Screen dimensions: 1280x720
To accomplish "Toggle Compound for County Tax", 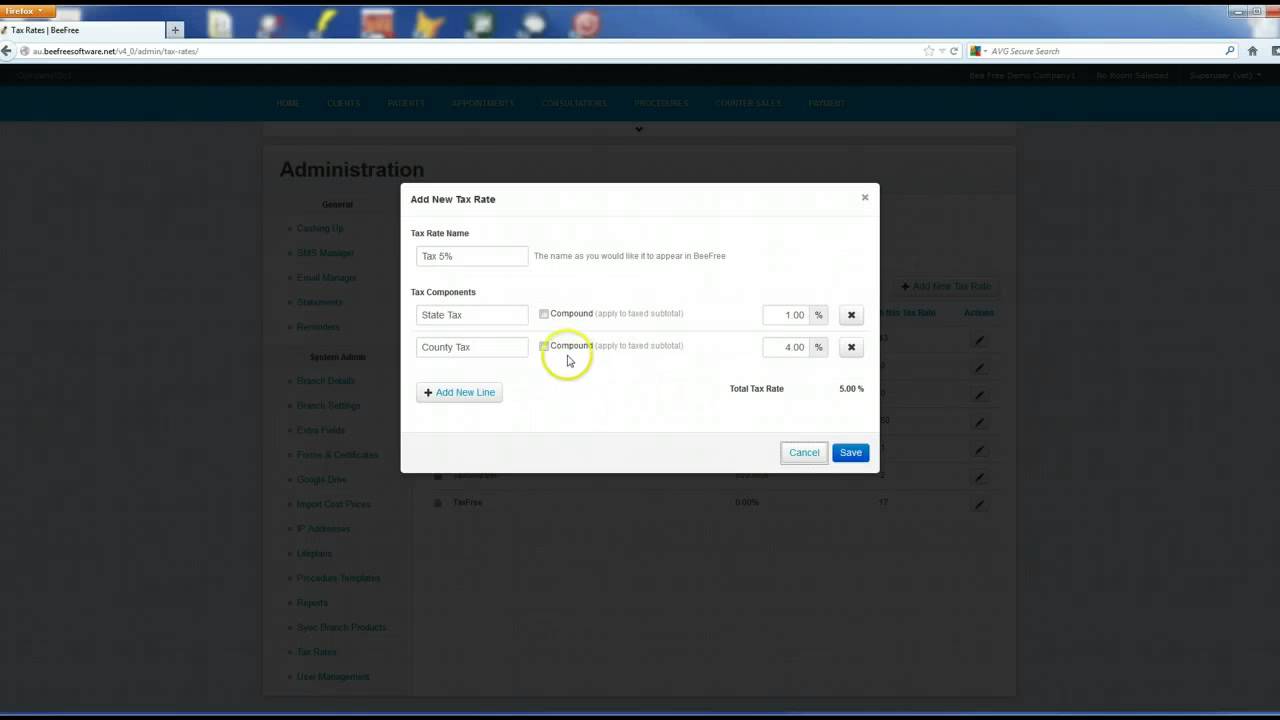I will tap(544, 346).
